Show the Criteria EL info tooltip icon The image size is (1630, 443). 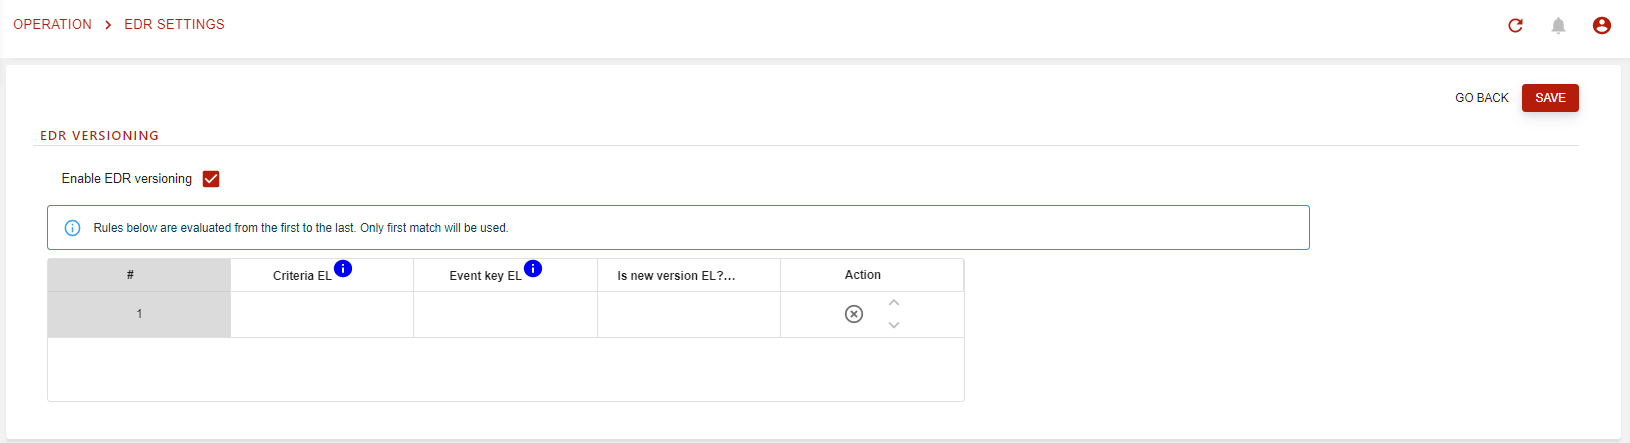(x=343, y=268)
